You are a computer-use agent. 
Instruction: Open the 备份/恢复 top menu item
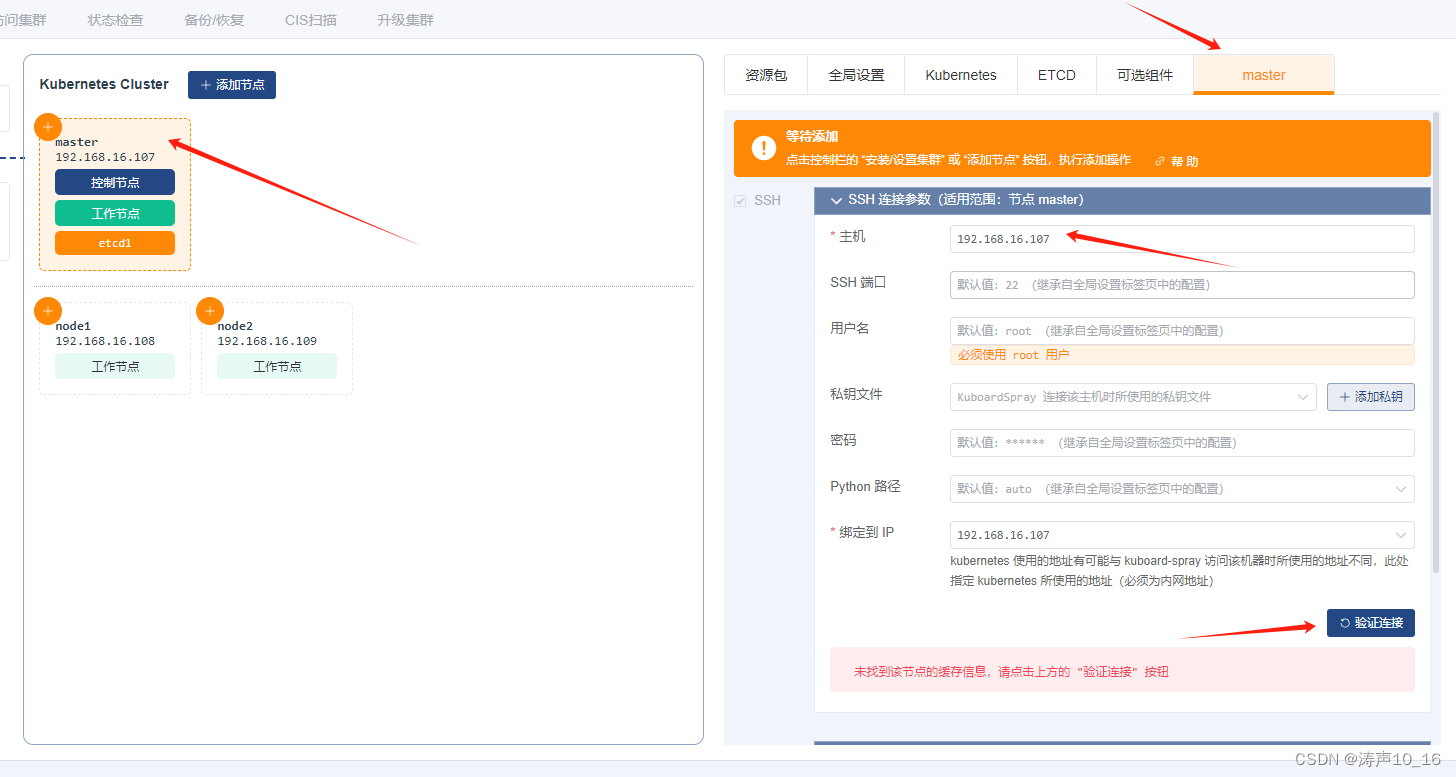(x=214, y=20)
